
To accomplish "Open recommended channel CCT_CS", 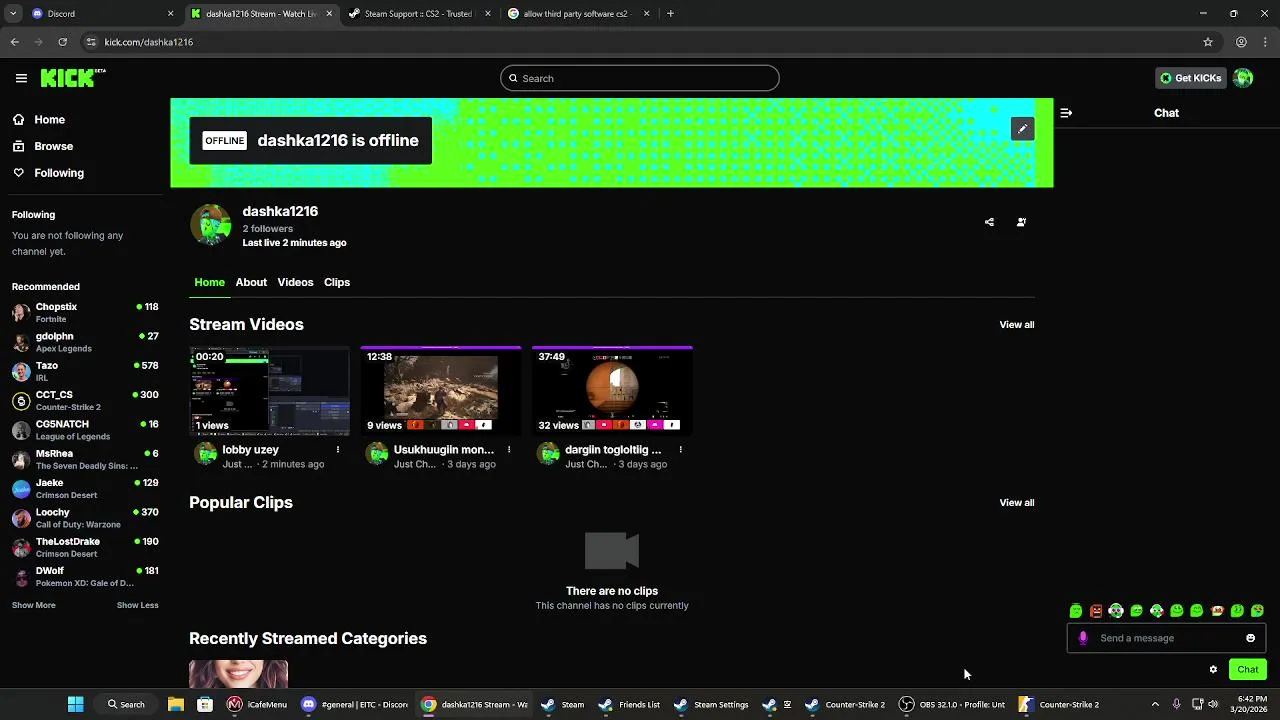I will 85,400.
